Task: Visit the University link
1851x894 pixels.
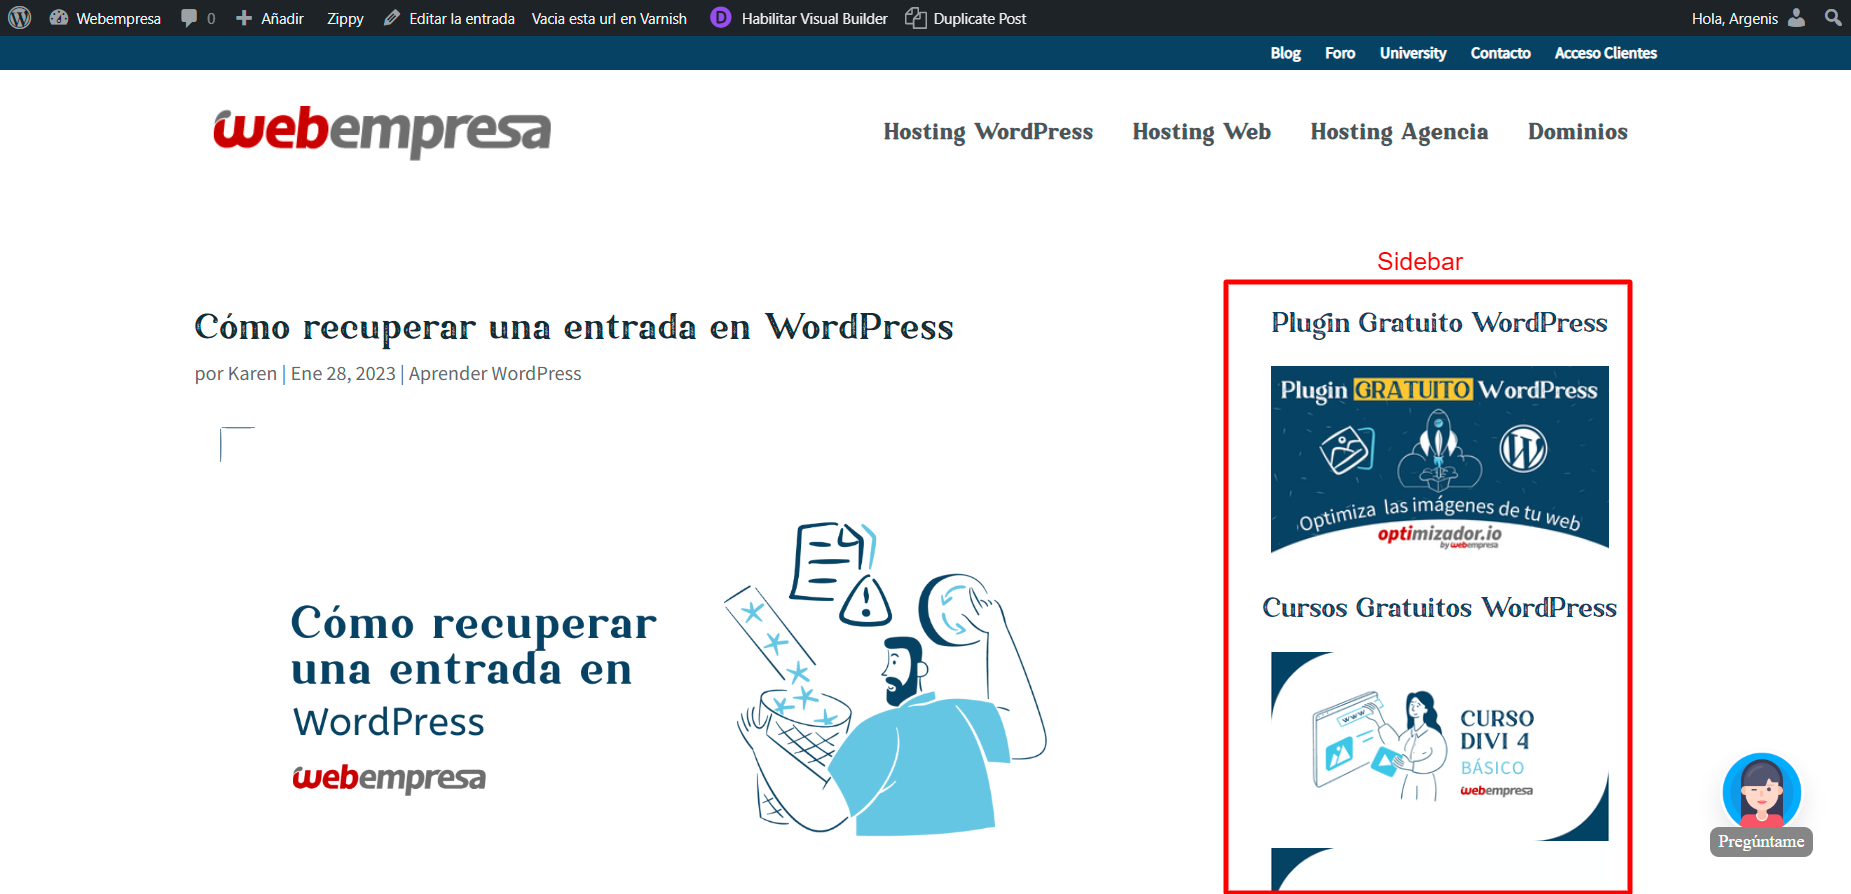Action: 1413,53
